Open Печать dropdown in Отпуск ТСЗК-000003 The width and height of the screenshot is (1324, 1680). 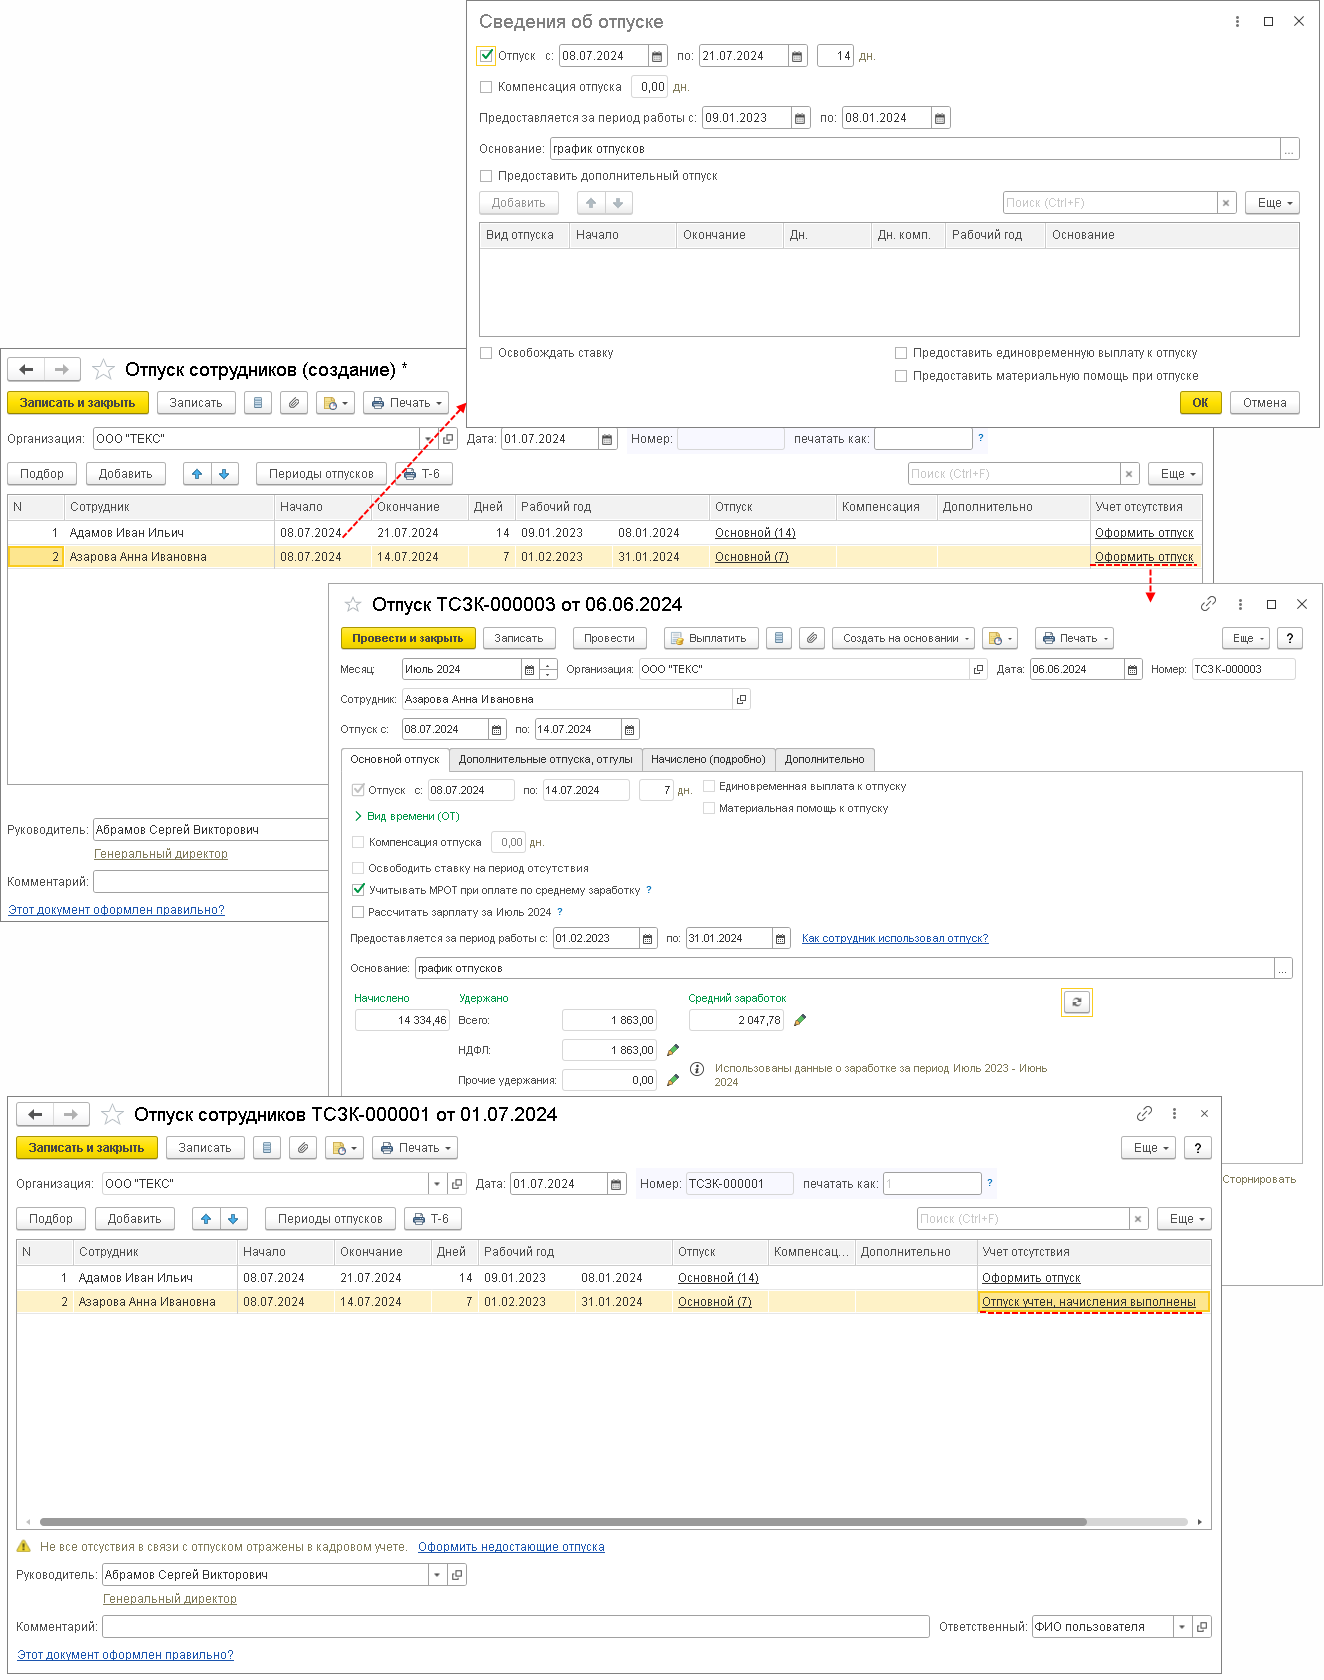(1074, 638)
